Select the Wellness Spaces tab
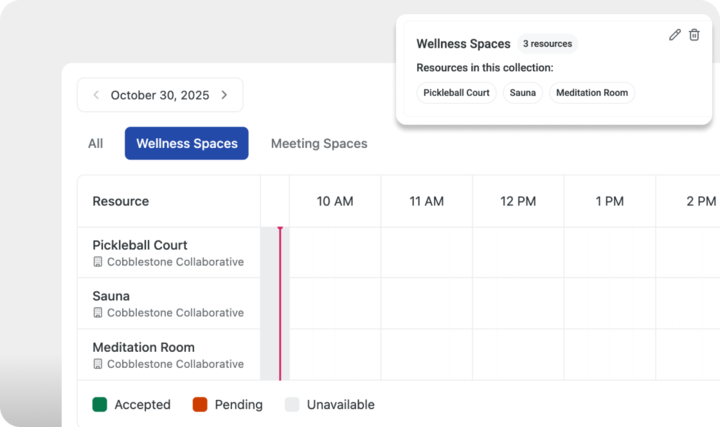The height and width of the screenshot is (427, 720). click(186, 144)
